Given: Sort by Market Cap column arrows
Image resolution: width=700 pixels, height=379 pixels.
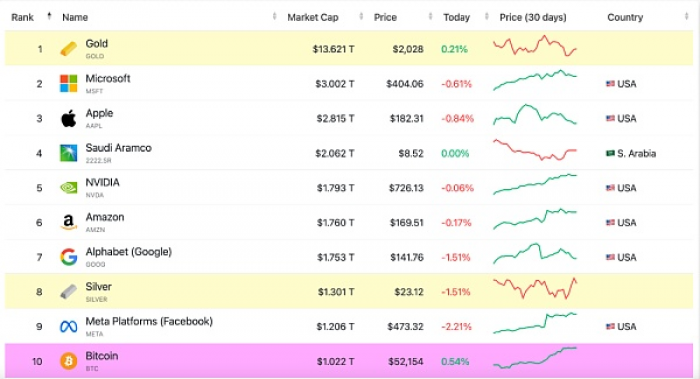Looking at the screenshot, I should coord(361,17).
